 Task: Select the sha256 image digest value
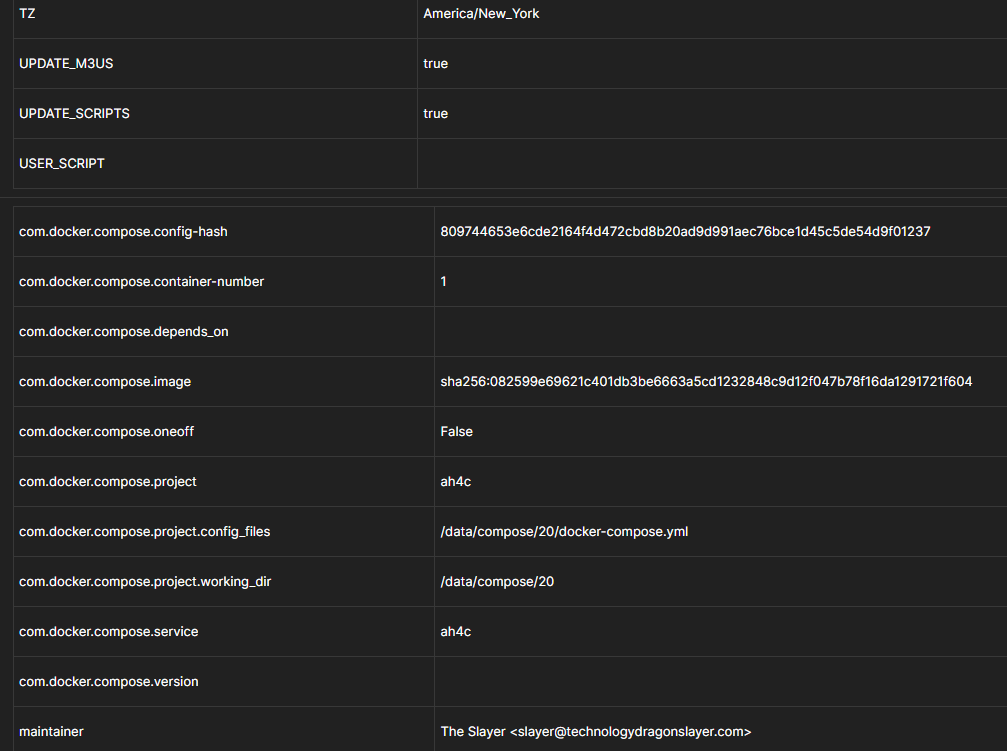pyautogui.click(x=706, y=382)
